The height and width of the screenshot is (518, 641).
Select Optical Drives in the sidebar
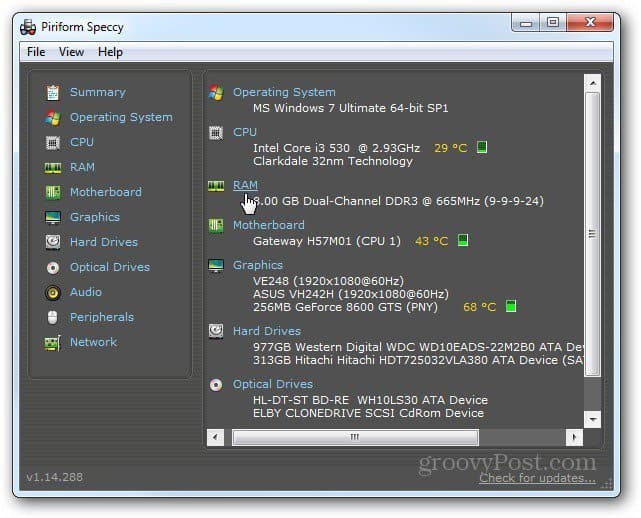click(x=110, y=267)
